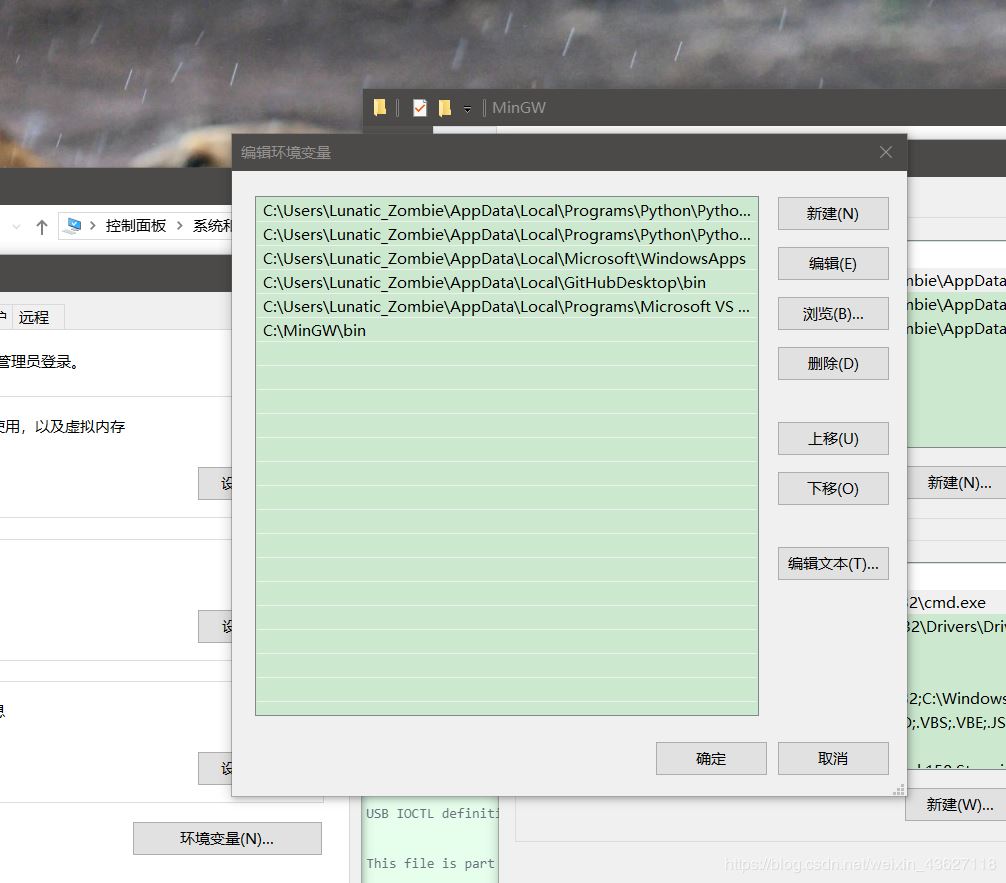Open 控制面板 from the breadcrumb path

click(x=136, y=226)
